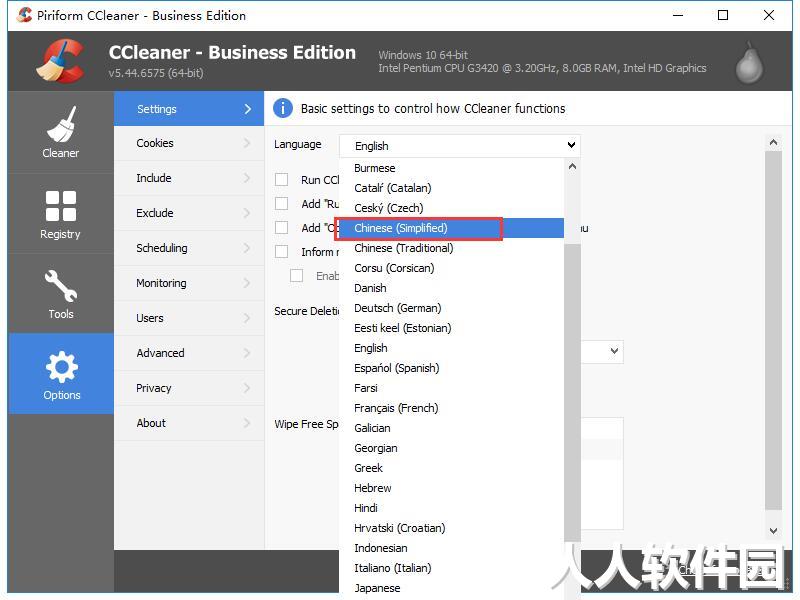Click language list scroll-up arrow

tap(572, 166)
